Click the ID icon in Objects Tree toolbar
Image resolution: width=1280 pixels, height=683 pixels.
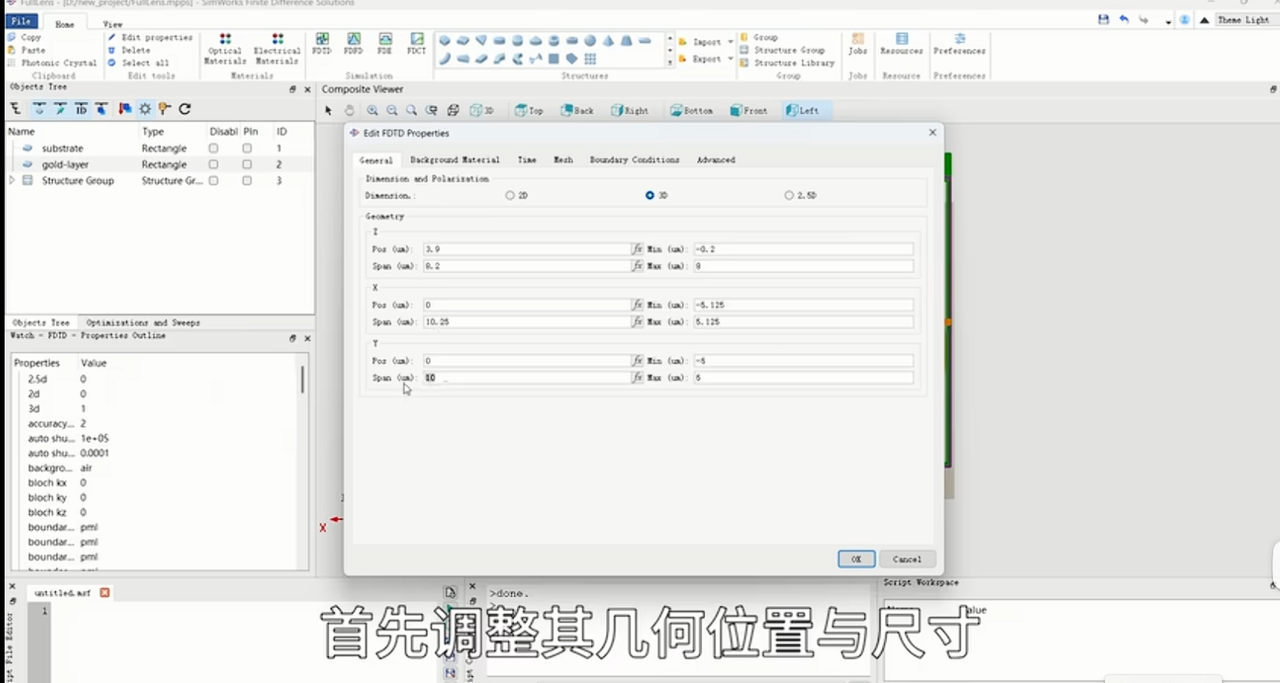pyautogui.click(x=81, y=108)
